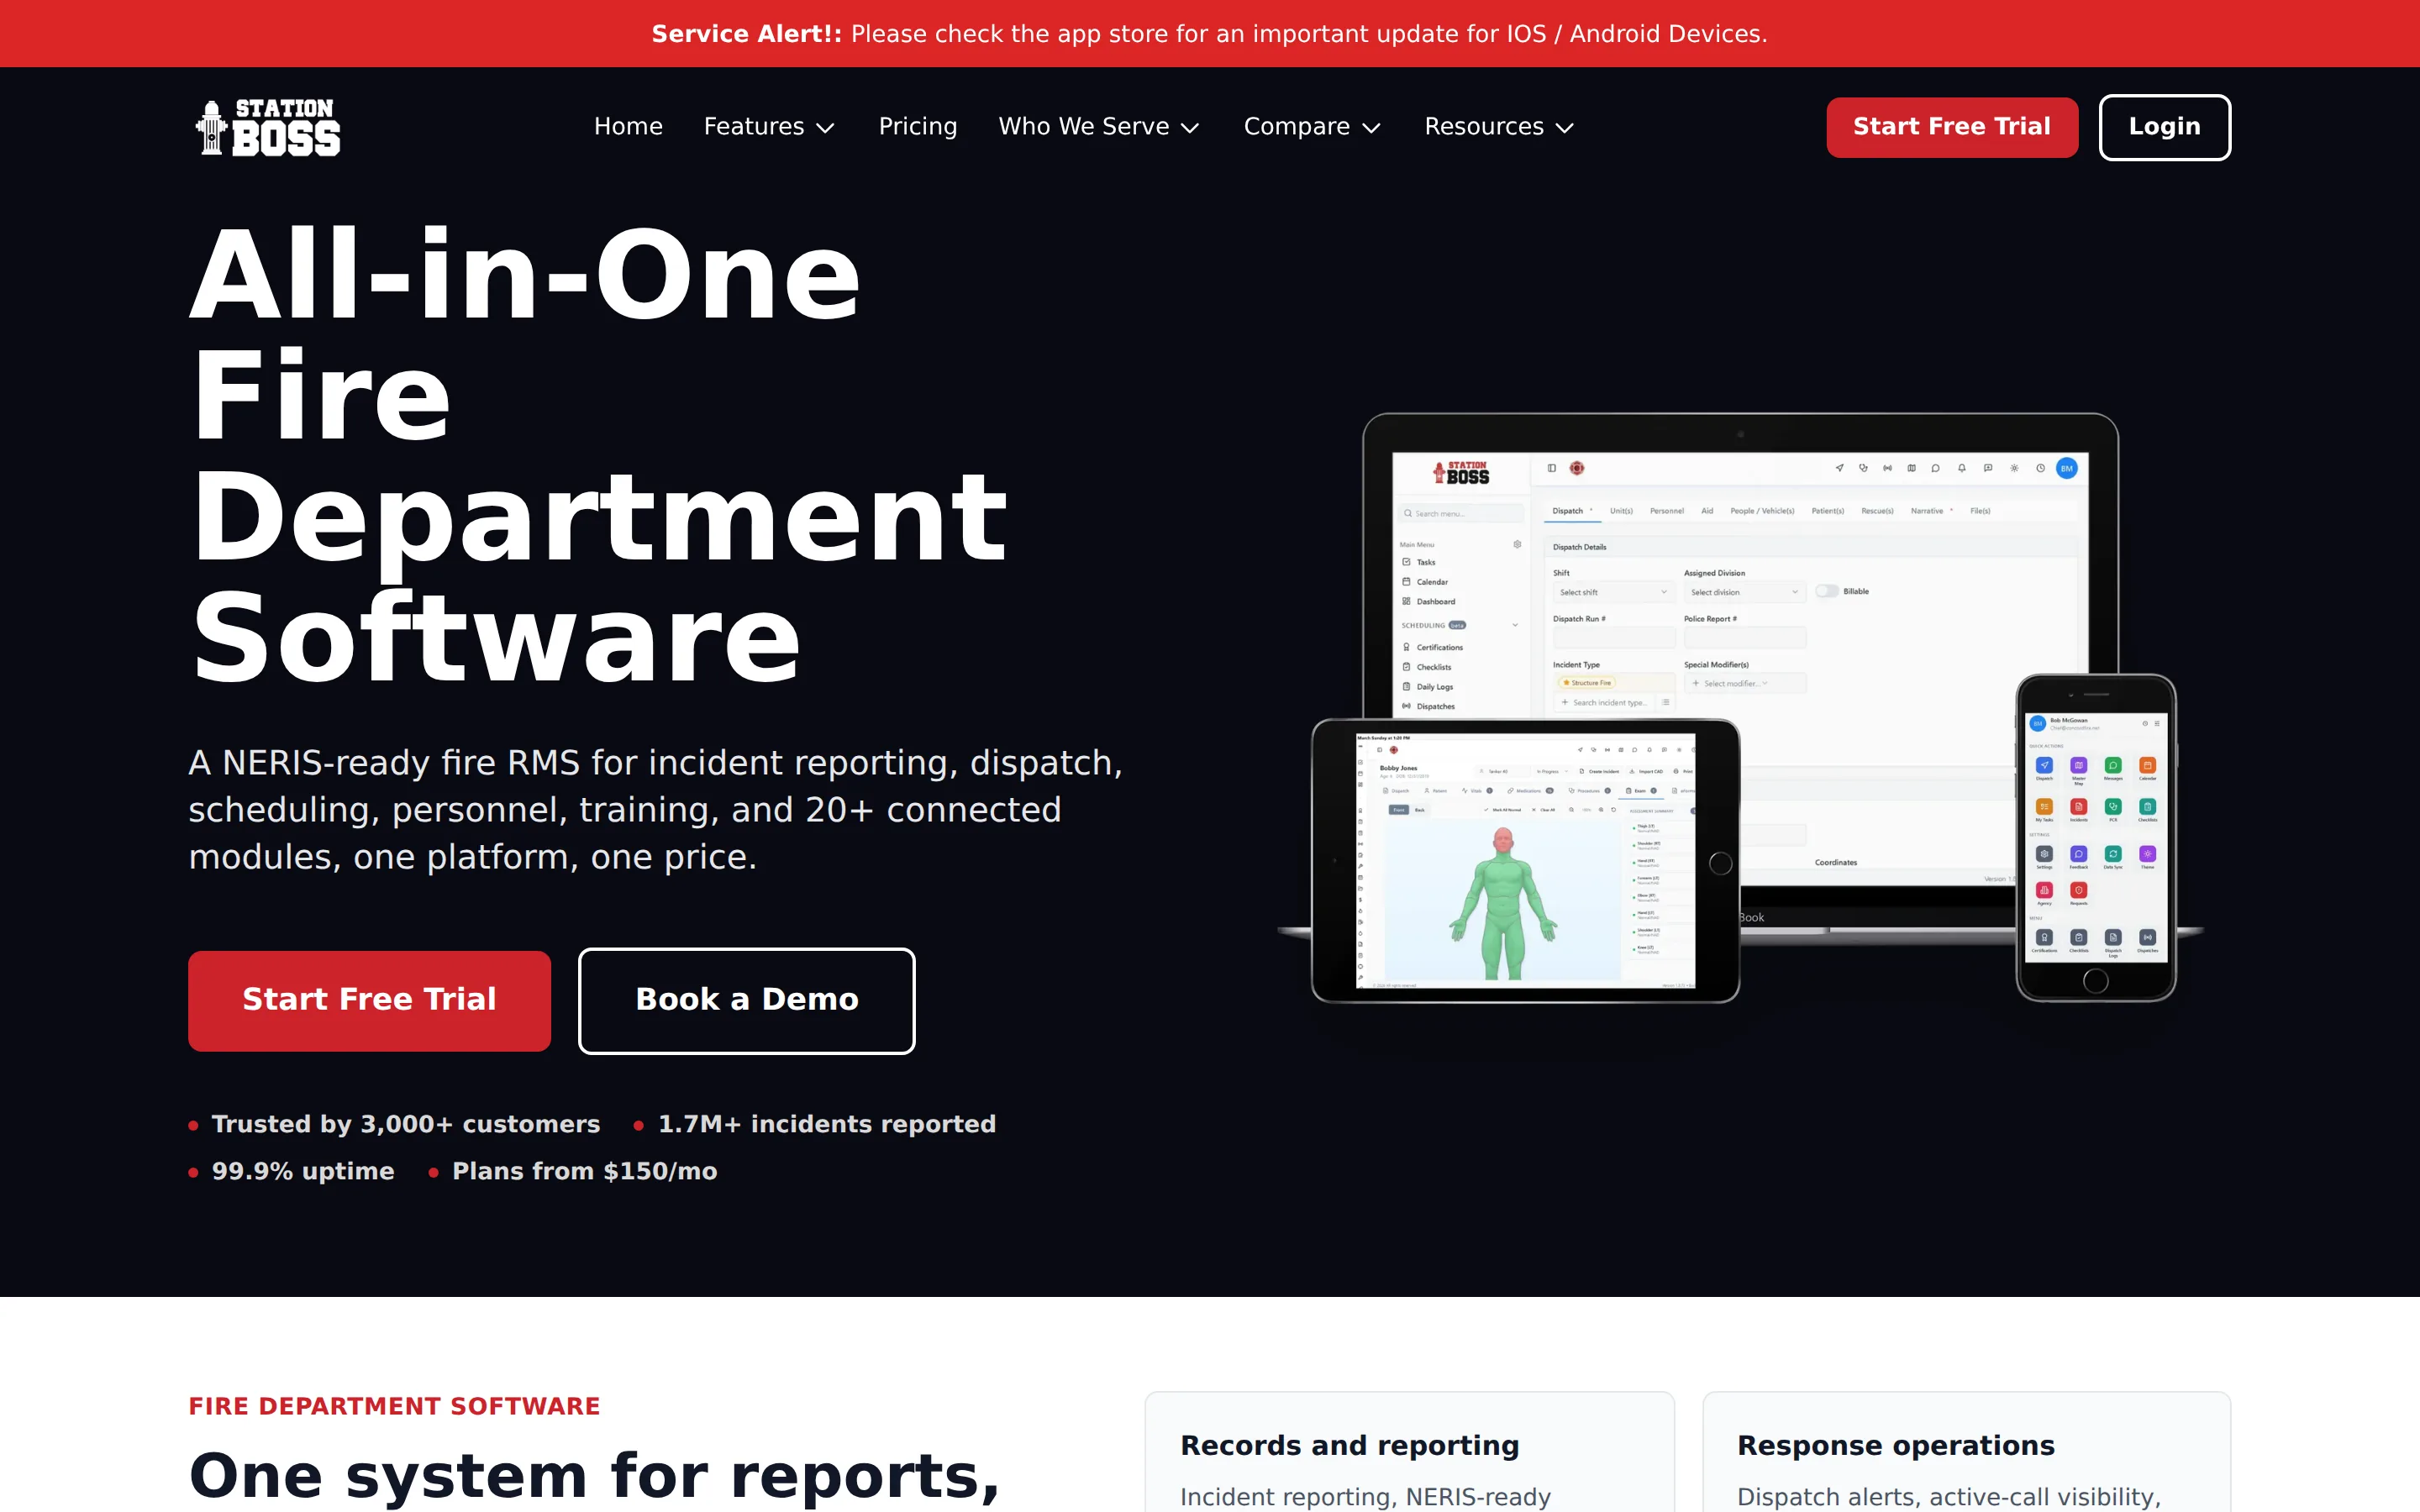Click the "Plans from $150/mo" text

coord(584,1171)
